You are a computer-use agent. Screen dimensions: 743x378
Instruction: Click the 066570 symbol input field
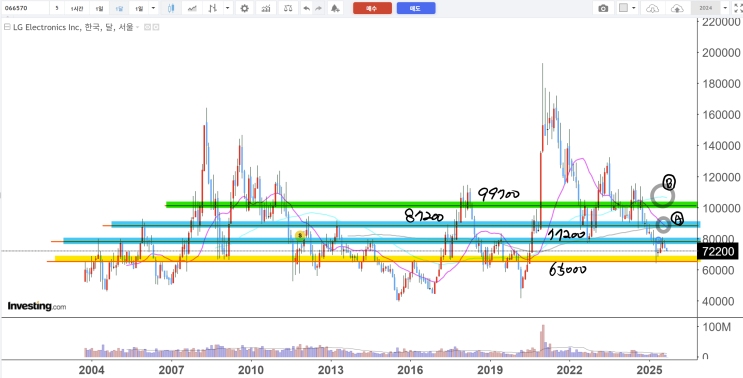tap(25, 8)
